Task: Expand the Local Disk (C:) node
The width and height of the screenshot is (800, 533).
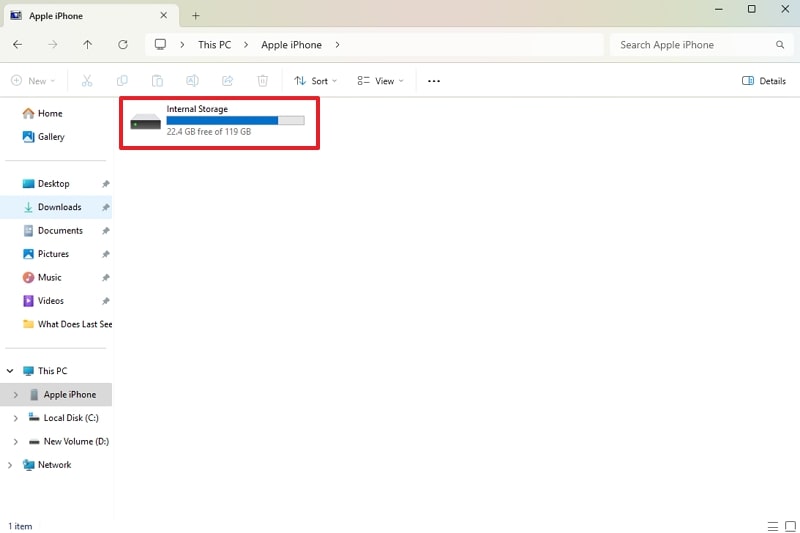Action: pyautogui.click(x=15, y=418)
